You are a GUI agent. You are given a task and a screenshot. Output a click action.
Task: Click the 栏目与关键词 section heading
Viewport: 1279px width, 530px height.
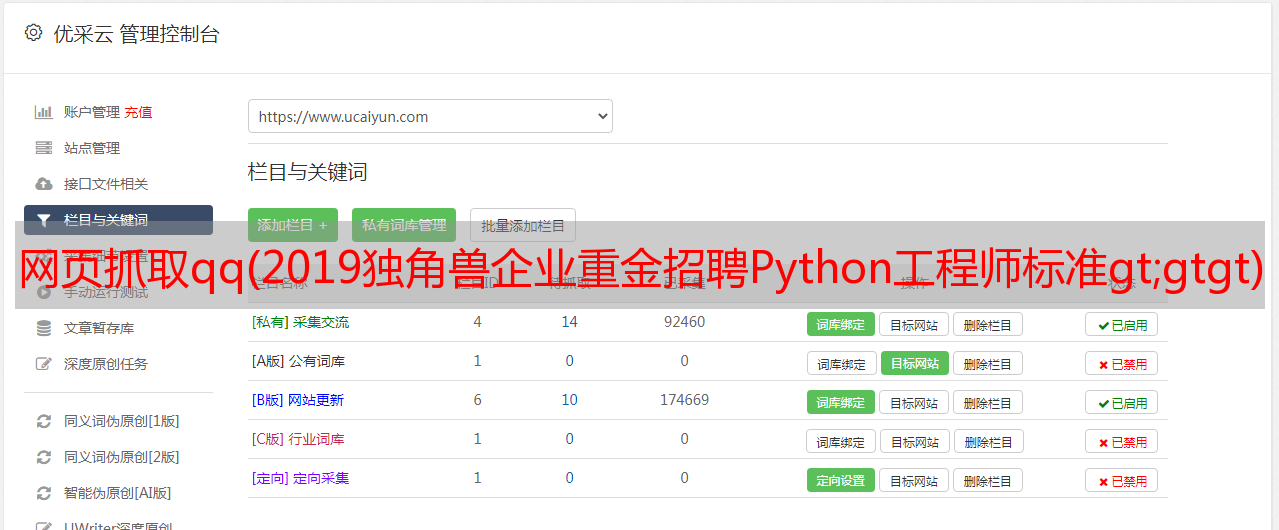307,172
